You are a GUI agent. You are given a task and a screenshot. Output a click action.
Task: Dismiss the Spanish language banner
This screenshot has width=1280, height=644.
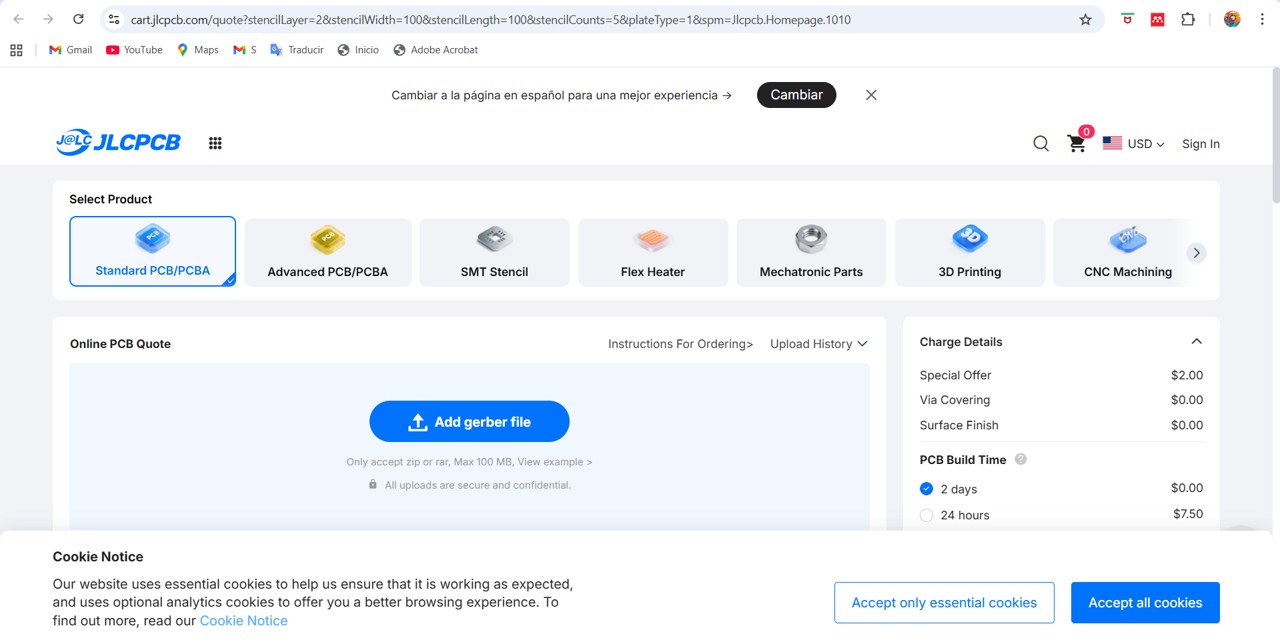tap(871, 95)
